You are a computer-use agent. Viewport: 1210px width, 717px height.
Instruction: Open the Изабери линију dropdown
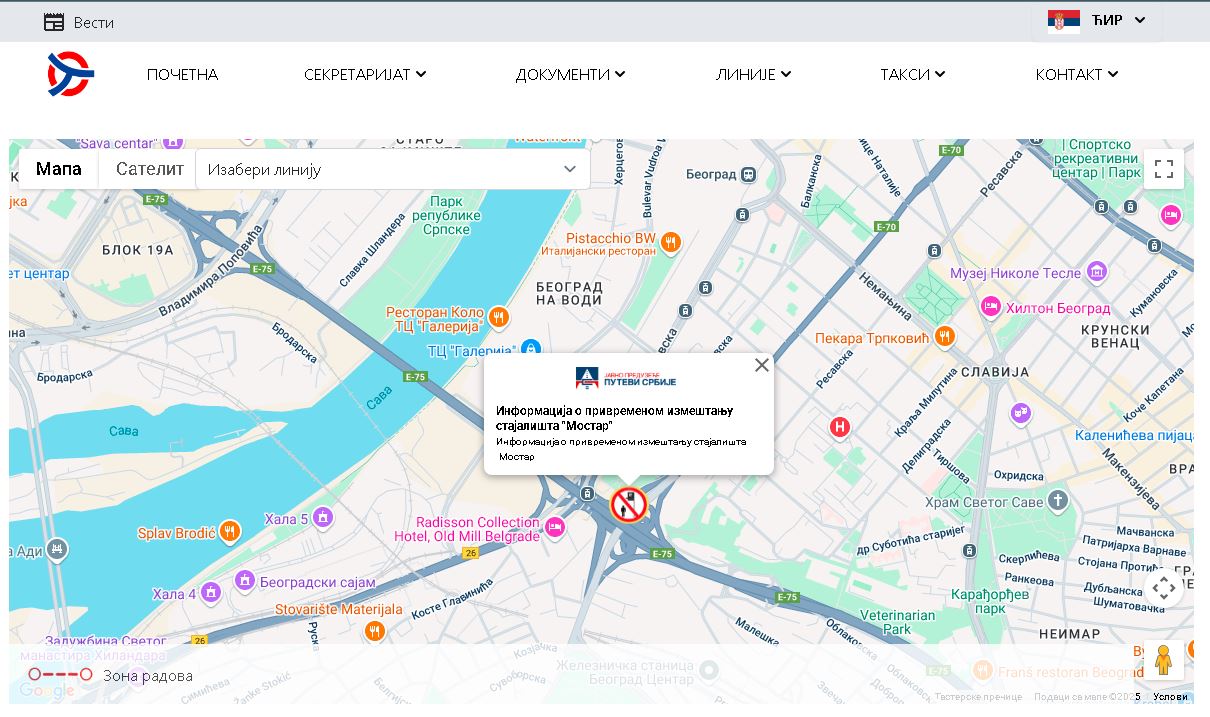click(393, 169)
